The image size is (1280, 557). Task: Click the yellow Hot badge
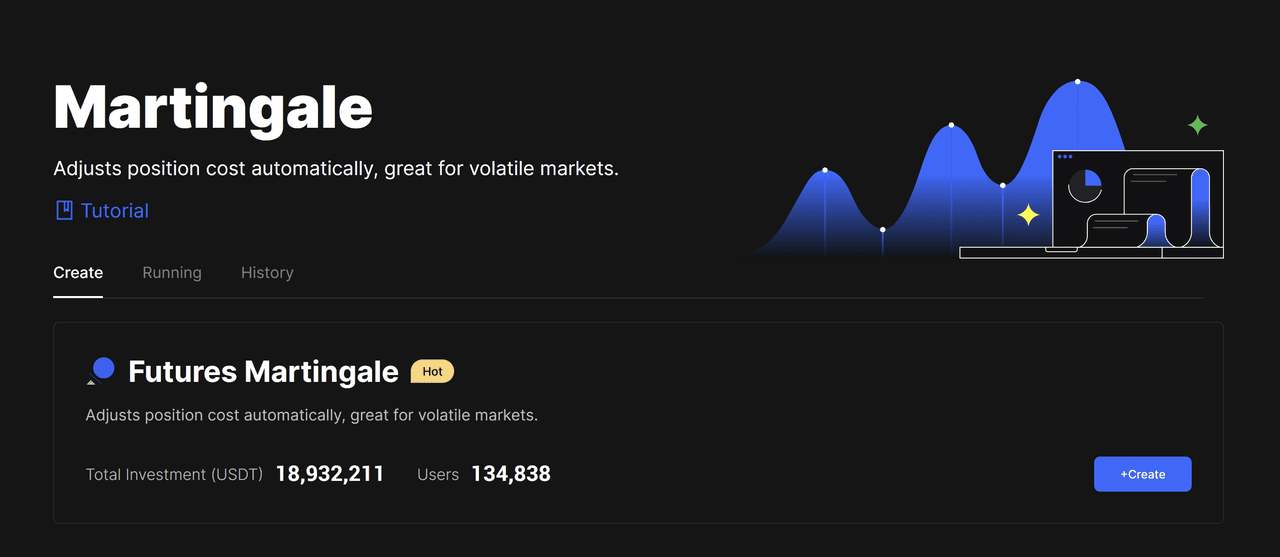tap(432, 371)
